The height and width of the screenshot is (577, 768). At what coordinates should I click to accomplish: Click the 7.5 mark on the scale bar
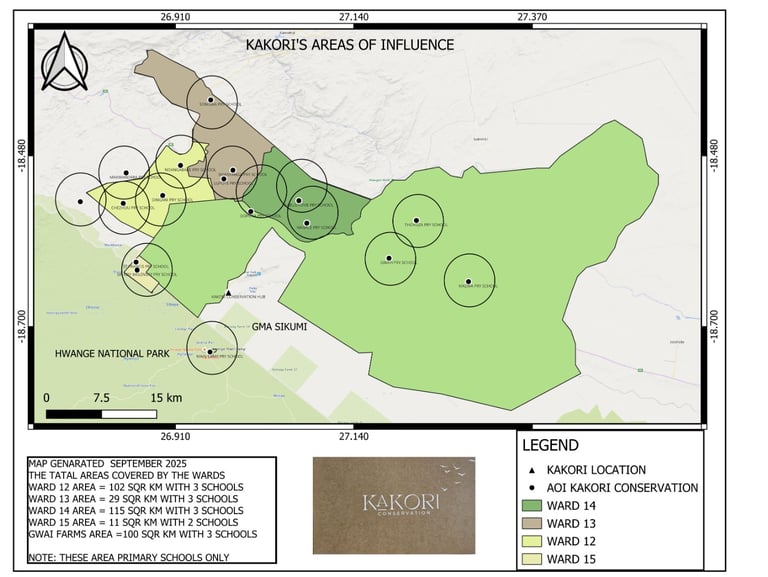pos(101,398)
